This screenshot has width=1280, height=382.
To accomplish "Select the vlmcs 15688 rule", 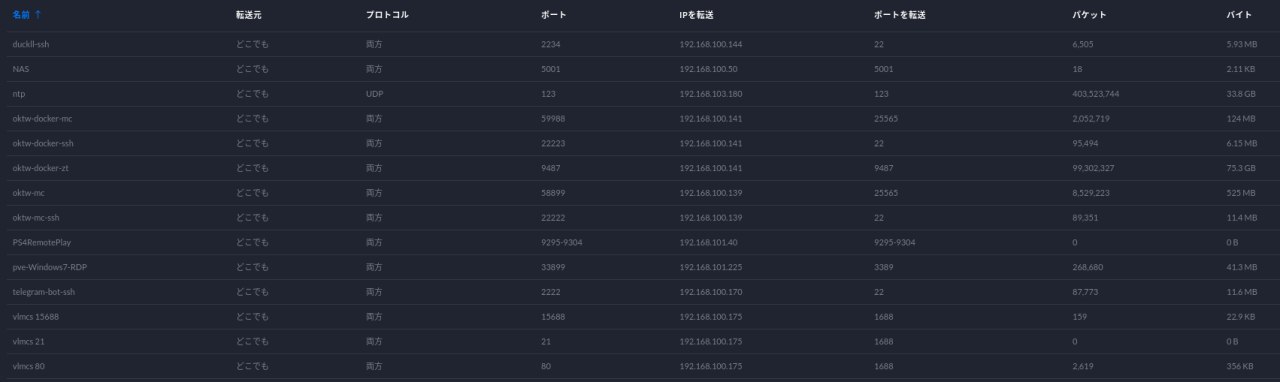I will point(640,316).
